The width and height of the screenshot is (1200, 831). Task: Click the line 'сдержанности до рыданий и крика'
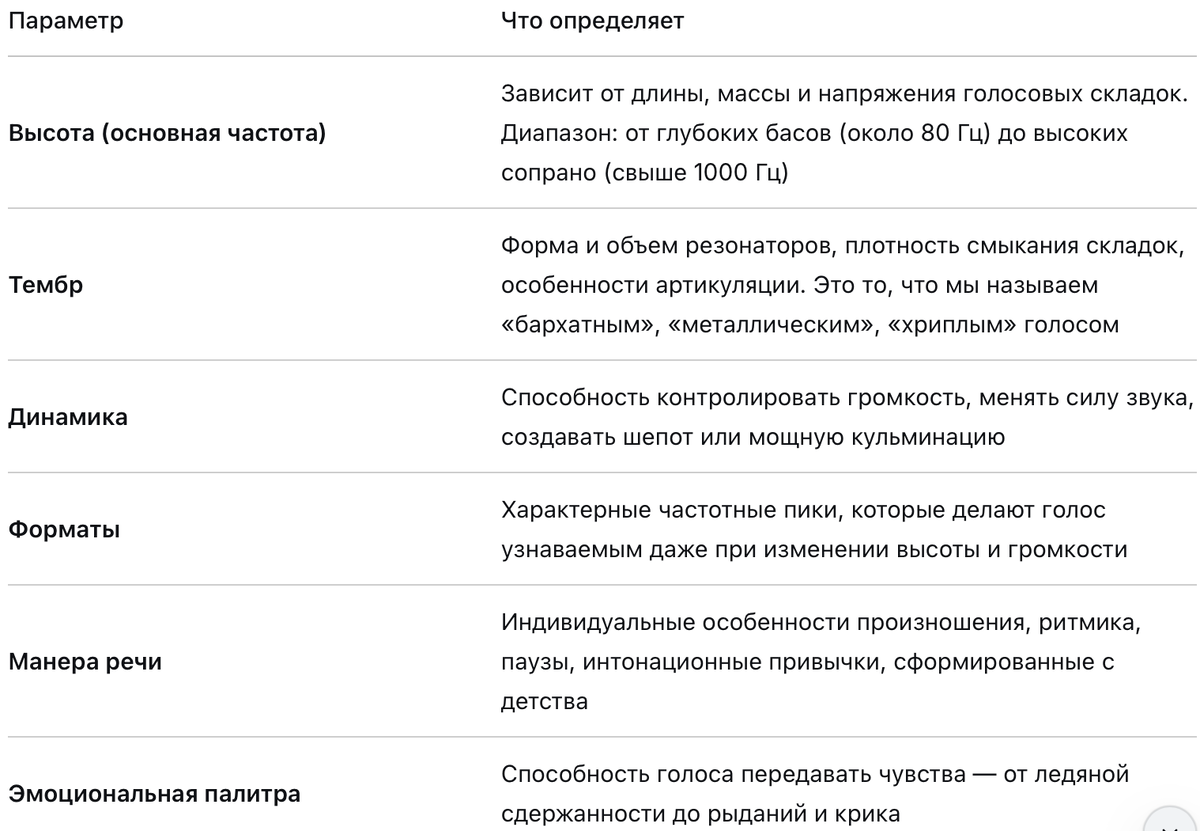click(693, 813)
